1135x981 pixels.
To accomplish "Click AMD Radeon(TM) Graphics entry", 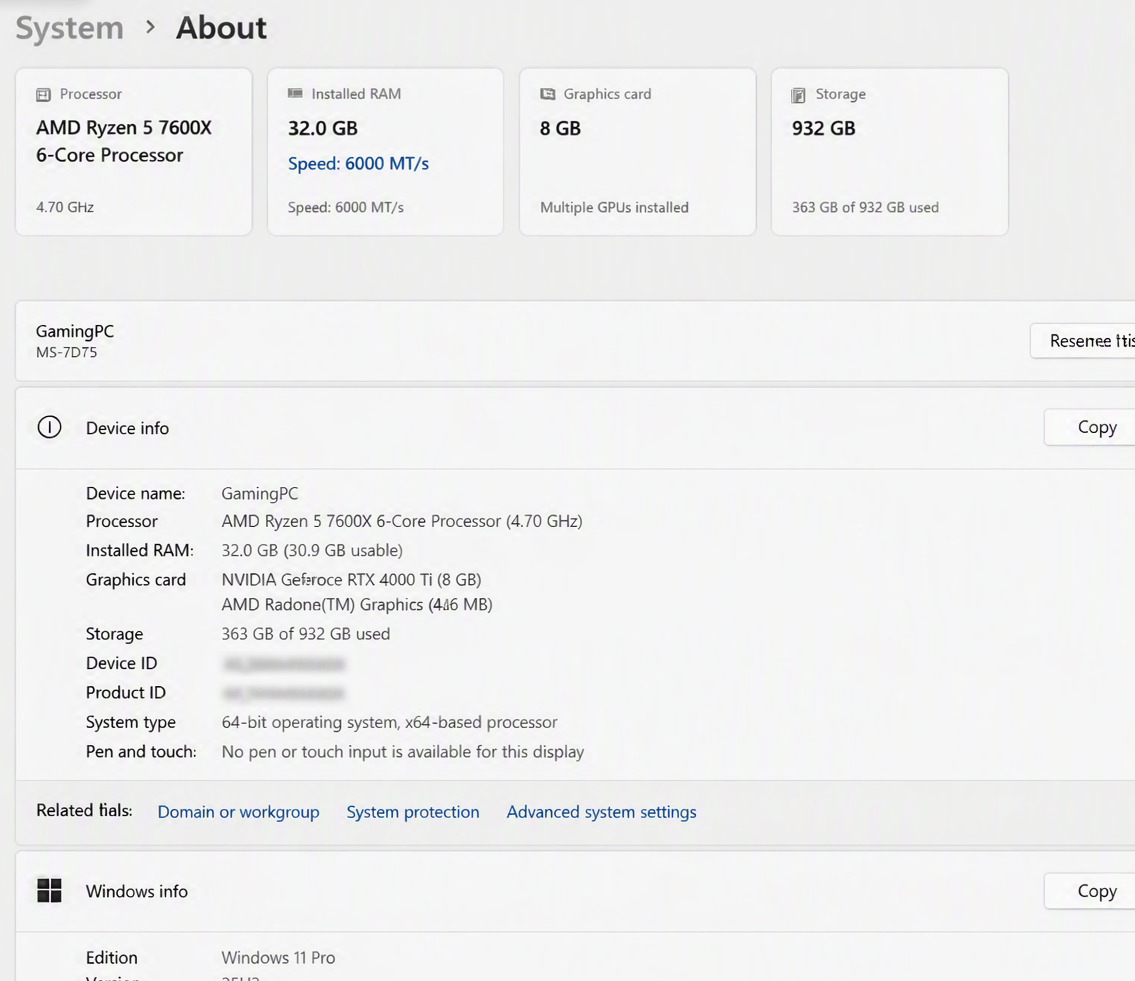I will (357, 605).
